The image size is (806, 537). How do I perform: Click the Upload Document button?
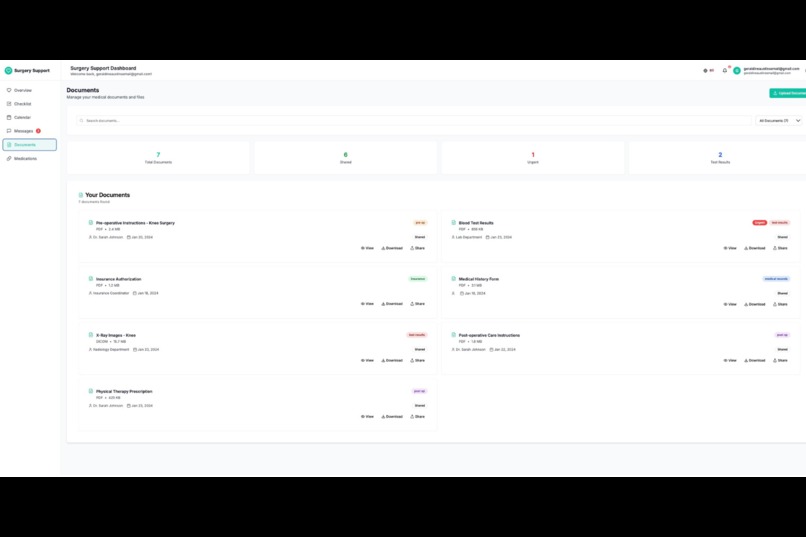[x=788, y=93]
